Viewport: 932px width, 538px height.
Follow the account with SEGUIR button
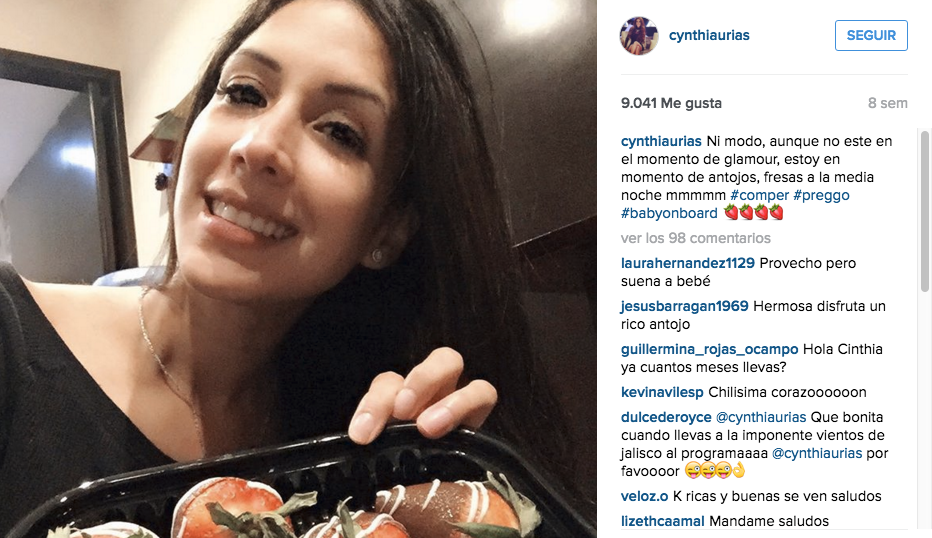(871, 36)
